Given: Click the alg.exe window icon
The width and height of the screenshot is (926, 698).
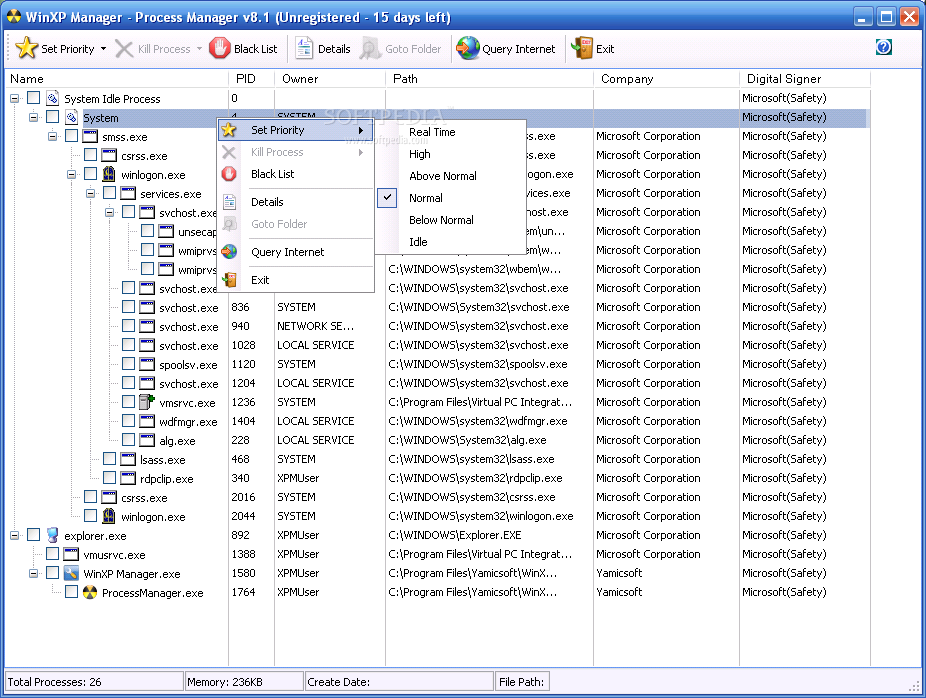Looking at the screenshot, I should (147, 440).
